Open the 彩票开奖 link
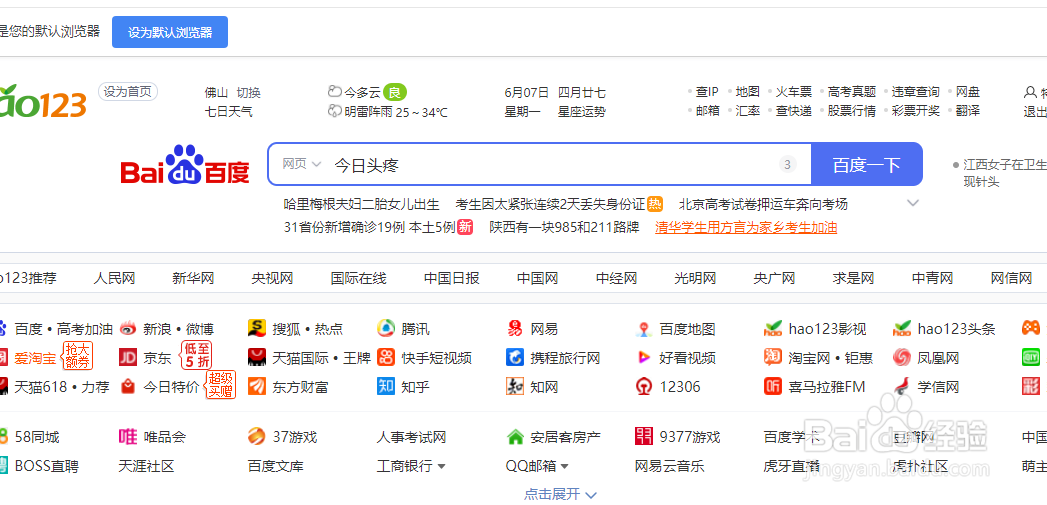Image resolution: width=1047 pixels, height=505 pixels. pos(916,111)
